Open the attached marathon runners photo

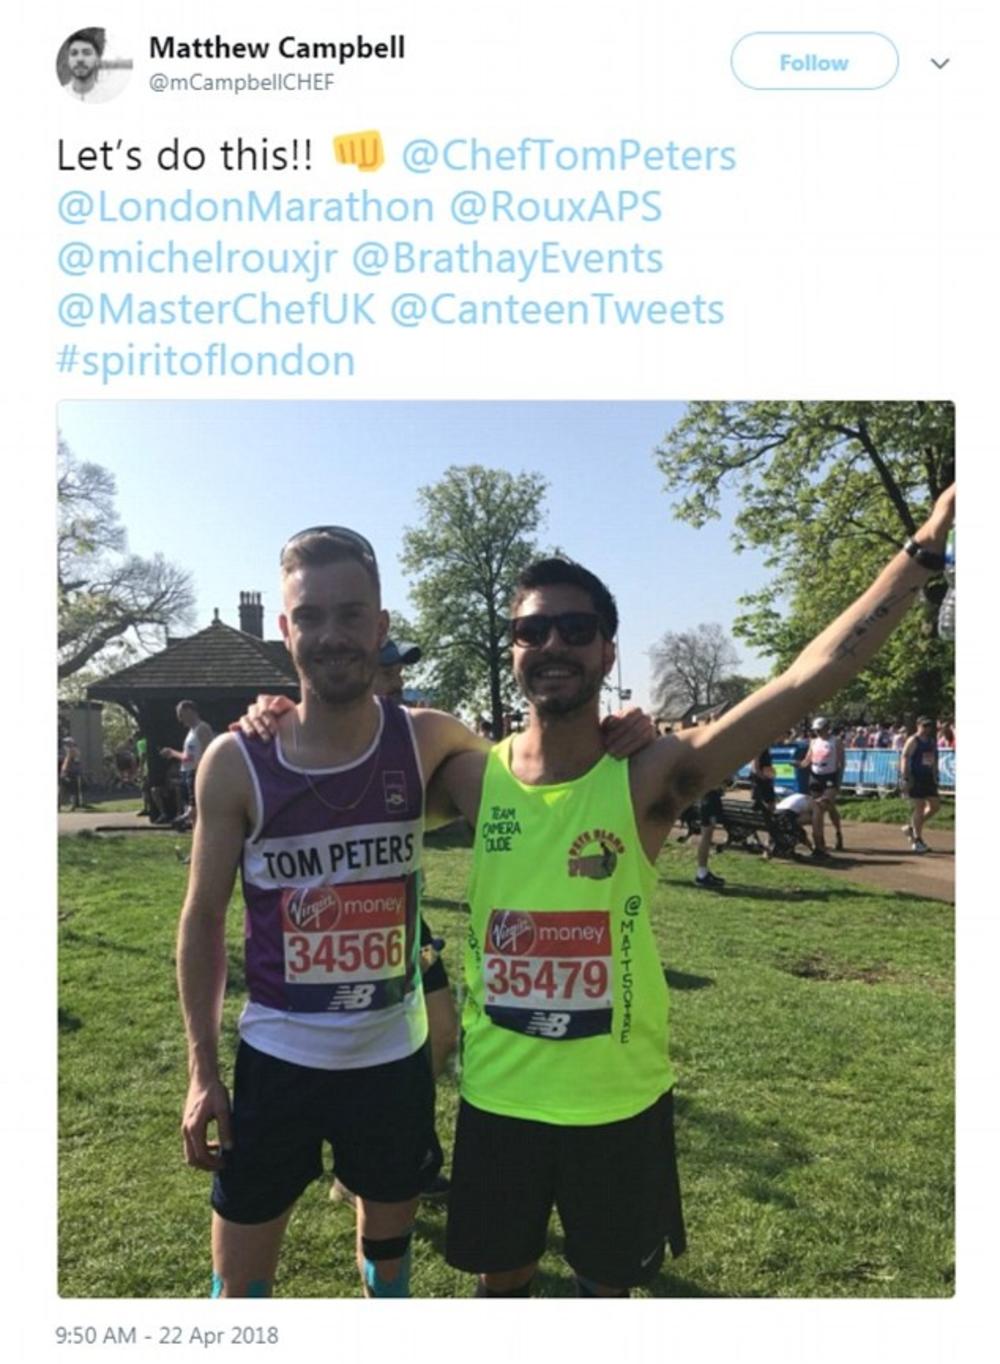[506, 849]
